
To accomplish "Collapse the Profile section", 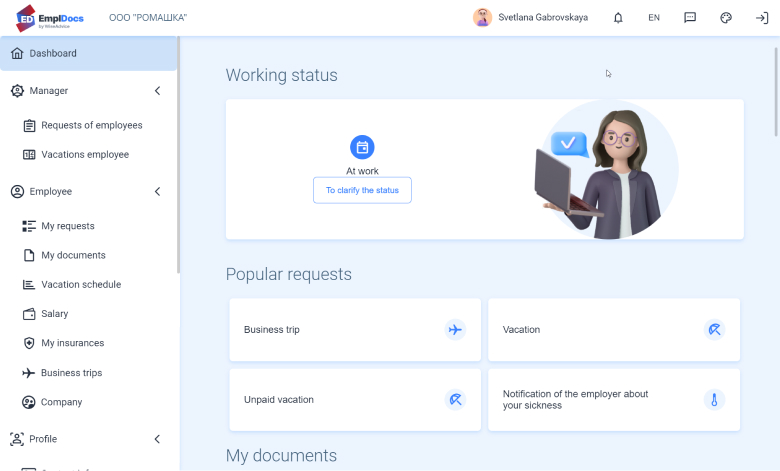I will [x=157, y=439].
